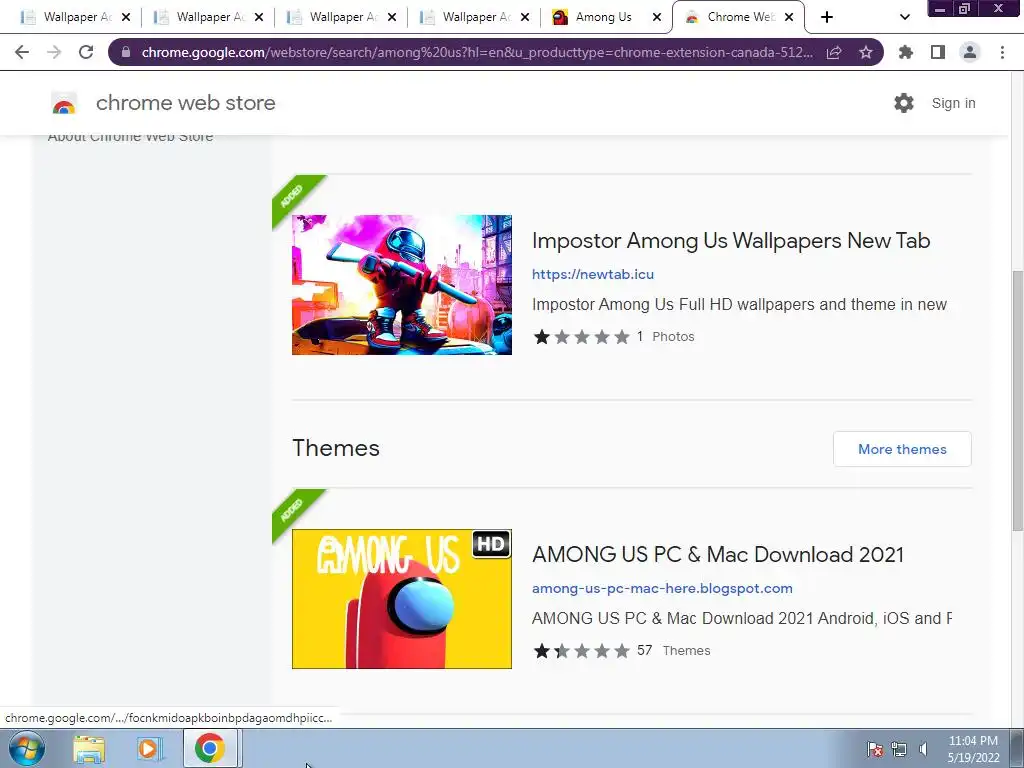Click the Chrome Web Store rainbow logo
The height and width of the screenshot is (768, 1024).
(64, 103)
